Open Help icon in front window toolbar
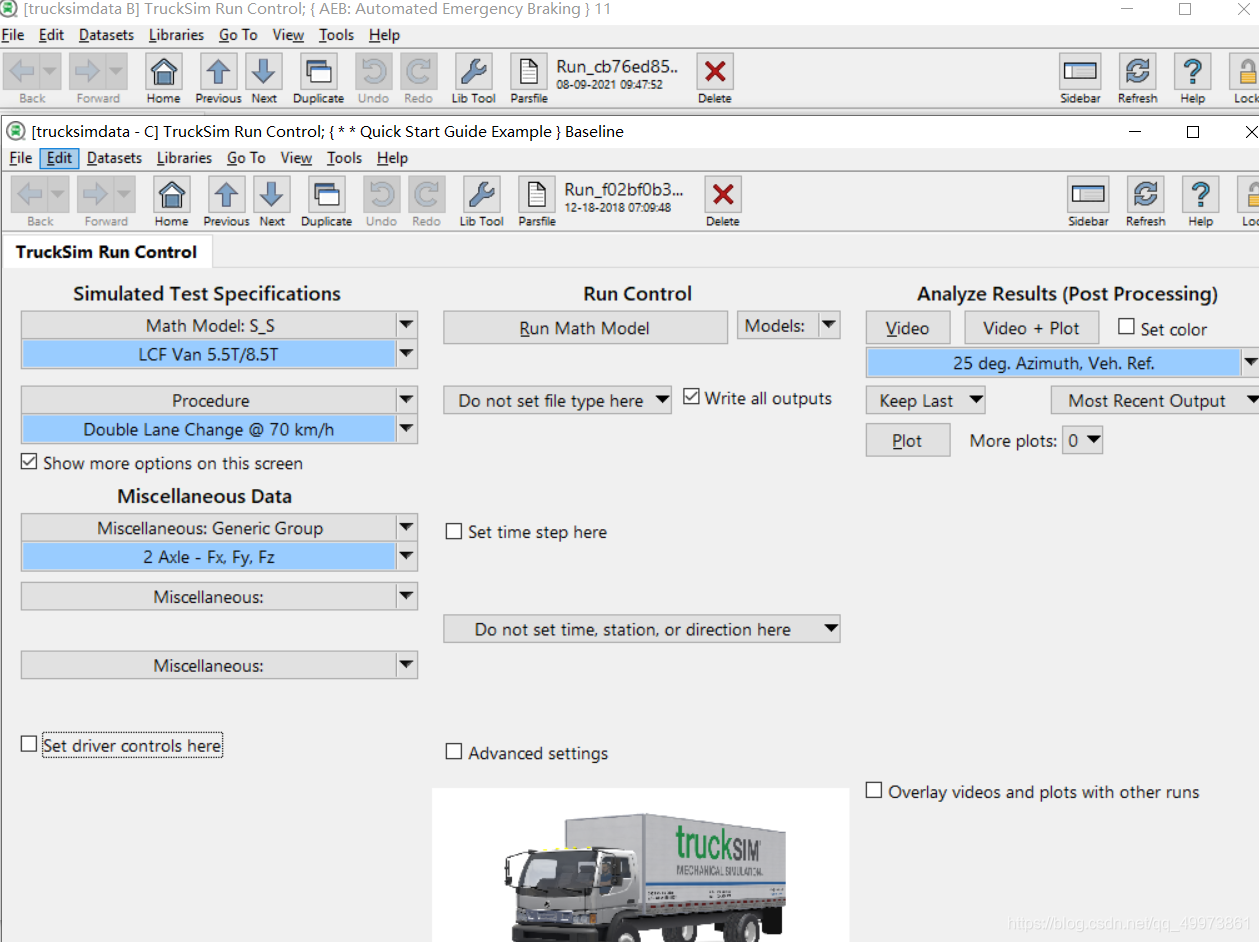The height and width of the screenshot is (942, 1259). click(x=1200, y=194)
